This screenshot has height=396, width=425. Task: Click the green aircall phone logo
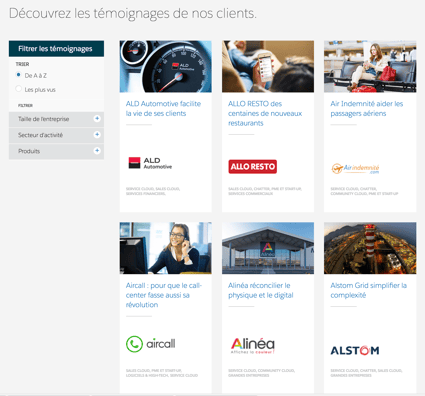point(151,344)
